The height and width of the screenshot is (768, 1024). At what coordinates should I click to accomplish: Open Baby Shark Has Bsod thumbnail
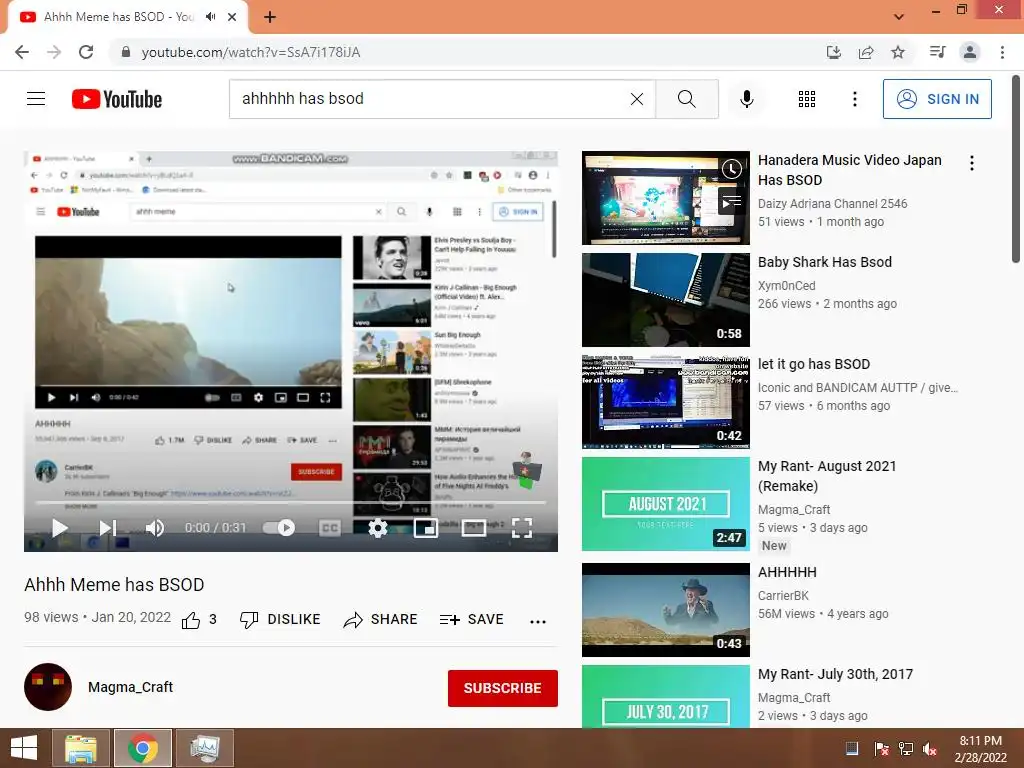(665, 300)
